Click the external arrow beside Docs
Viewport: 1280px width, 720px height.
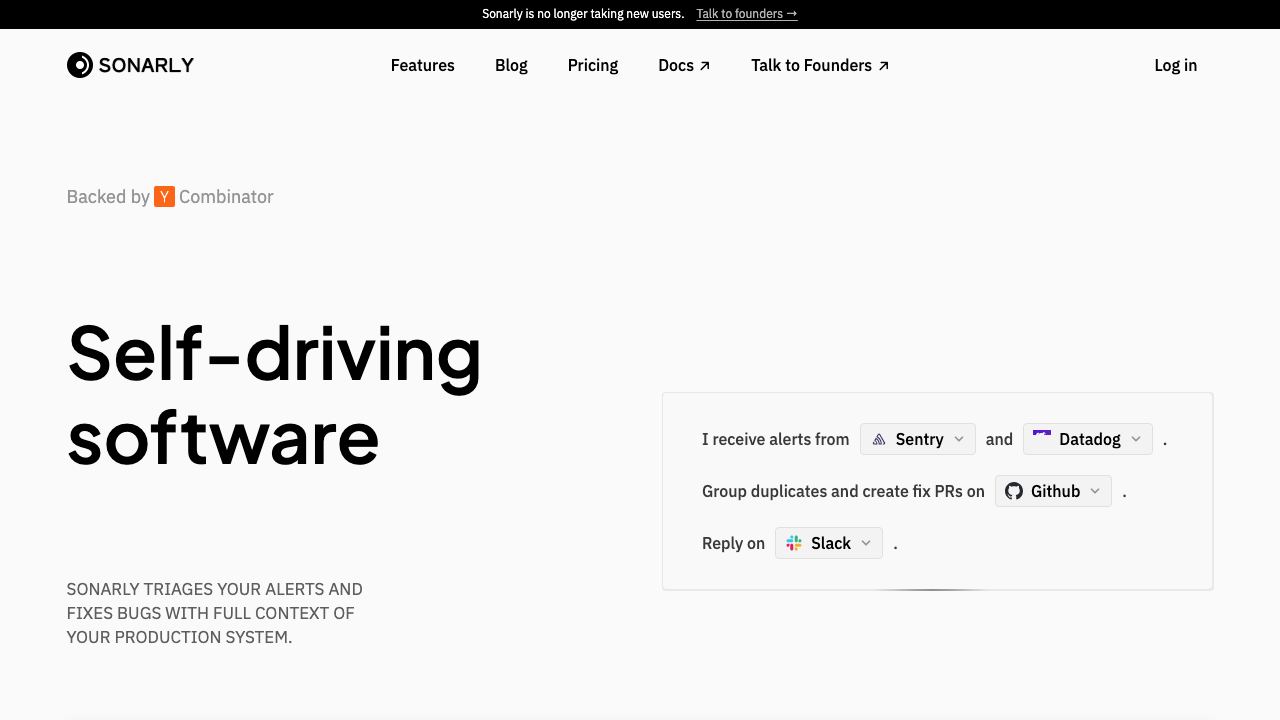705,66
